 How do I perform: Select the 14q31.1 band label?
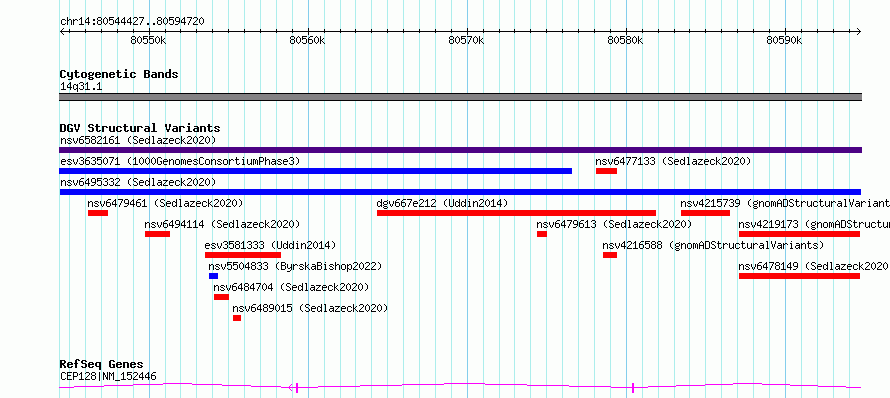coord(81,87)
